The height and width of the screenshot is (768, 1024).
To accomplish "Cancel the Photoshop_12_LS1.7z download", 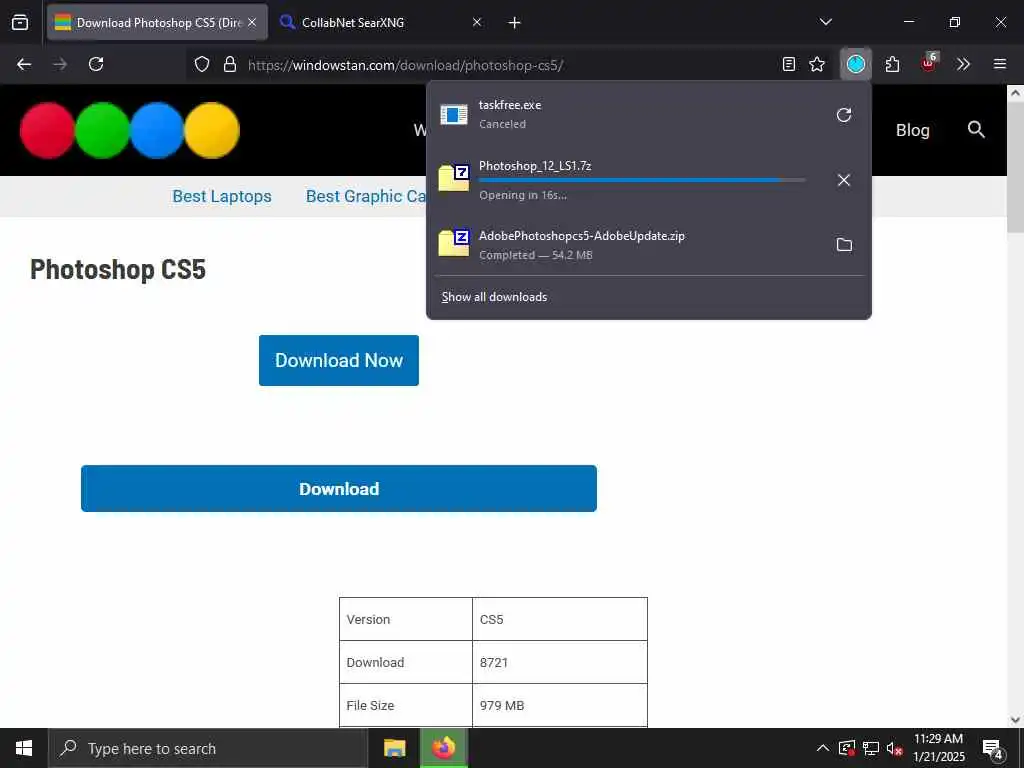I will click(x=844, y=180).
